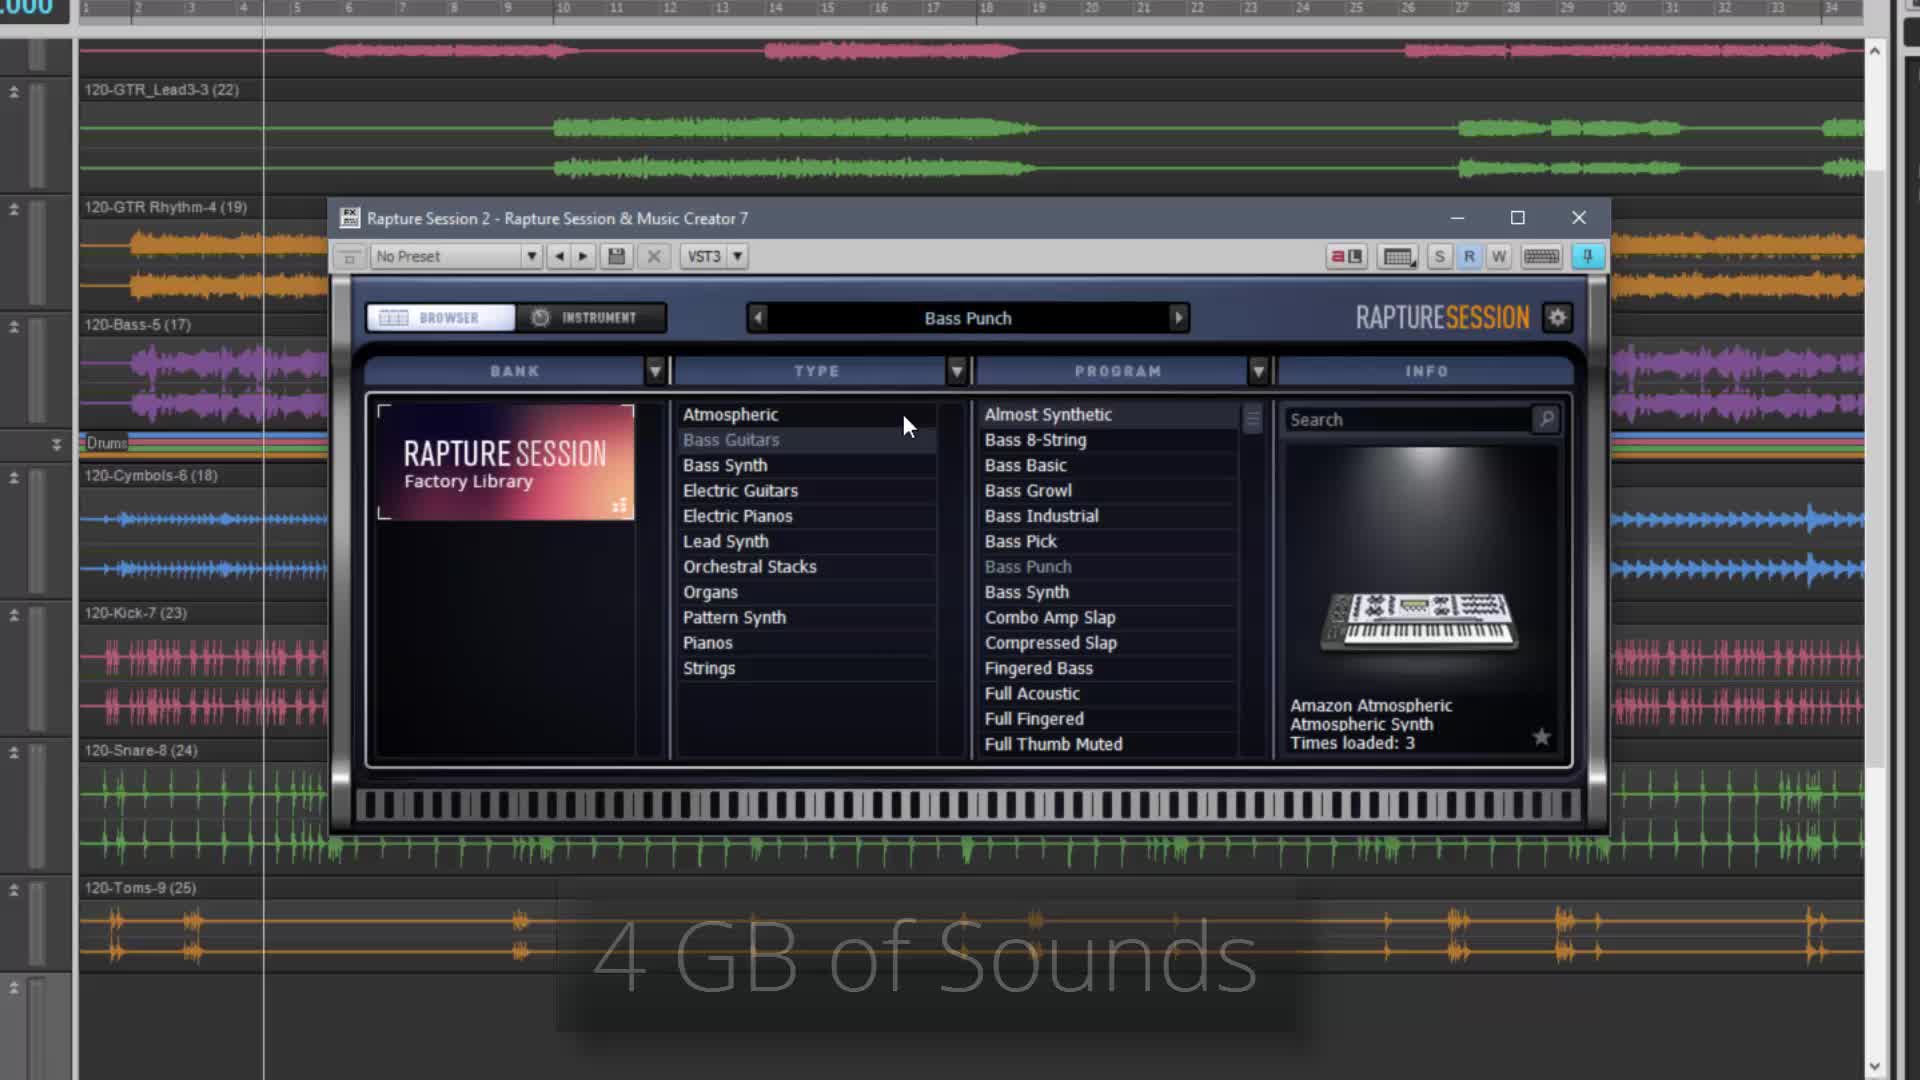The width and height of the screenshot is (1920, 1080).
Task: Mark program as favorite star
Action: point(1541,737)
